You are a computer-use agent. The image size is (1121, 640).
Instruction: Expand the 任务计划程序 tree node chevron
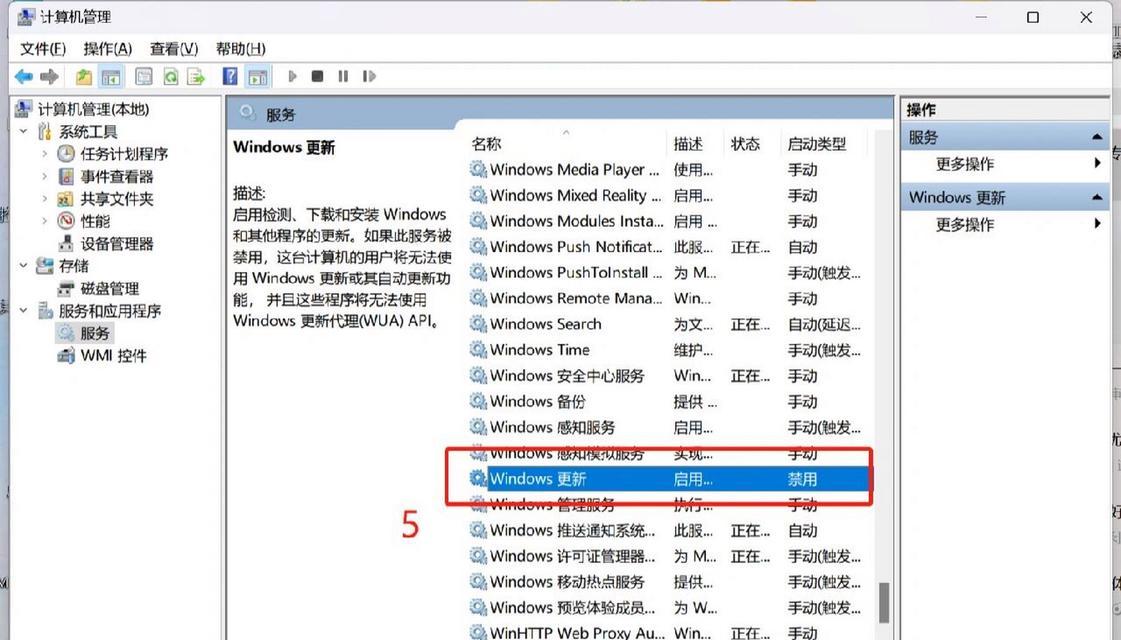click(x=44, y=154)
